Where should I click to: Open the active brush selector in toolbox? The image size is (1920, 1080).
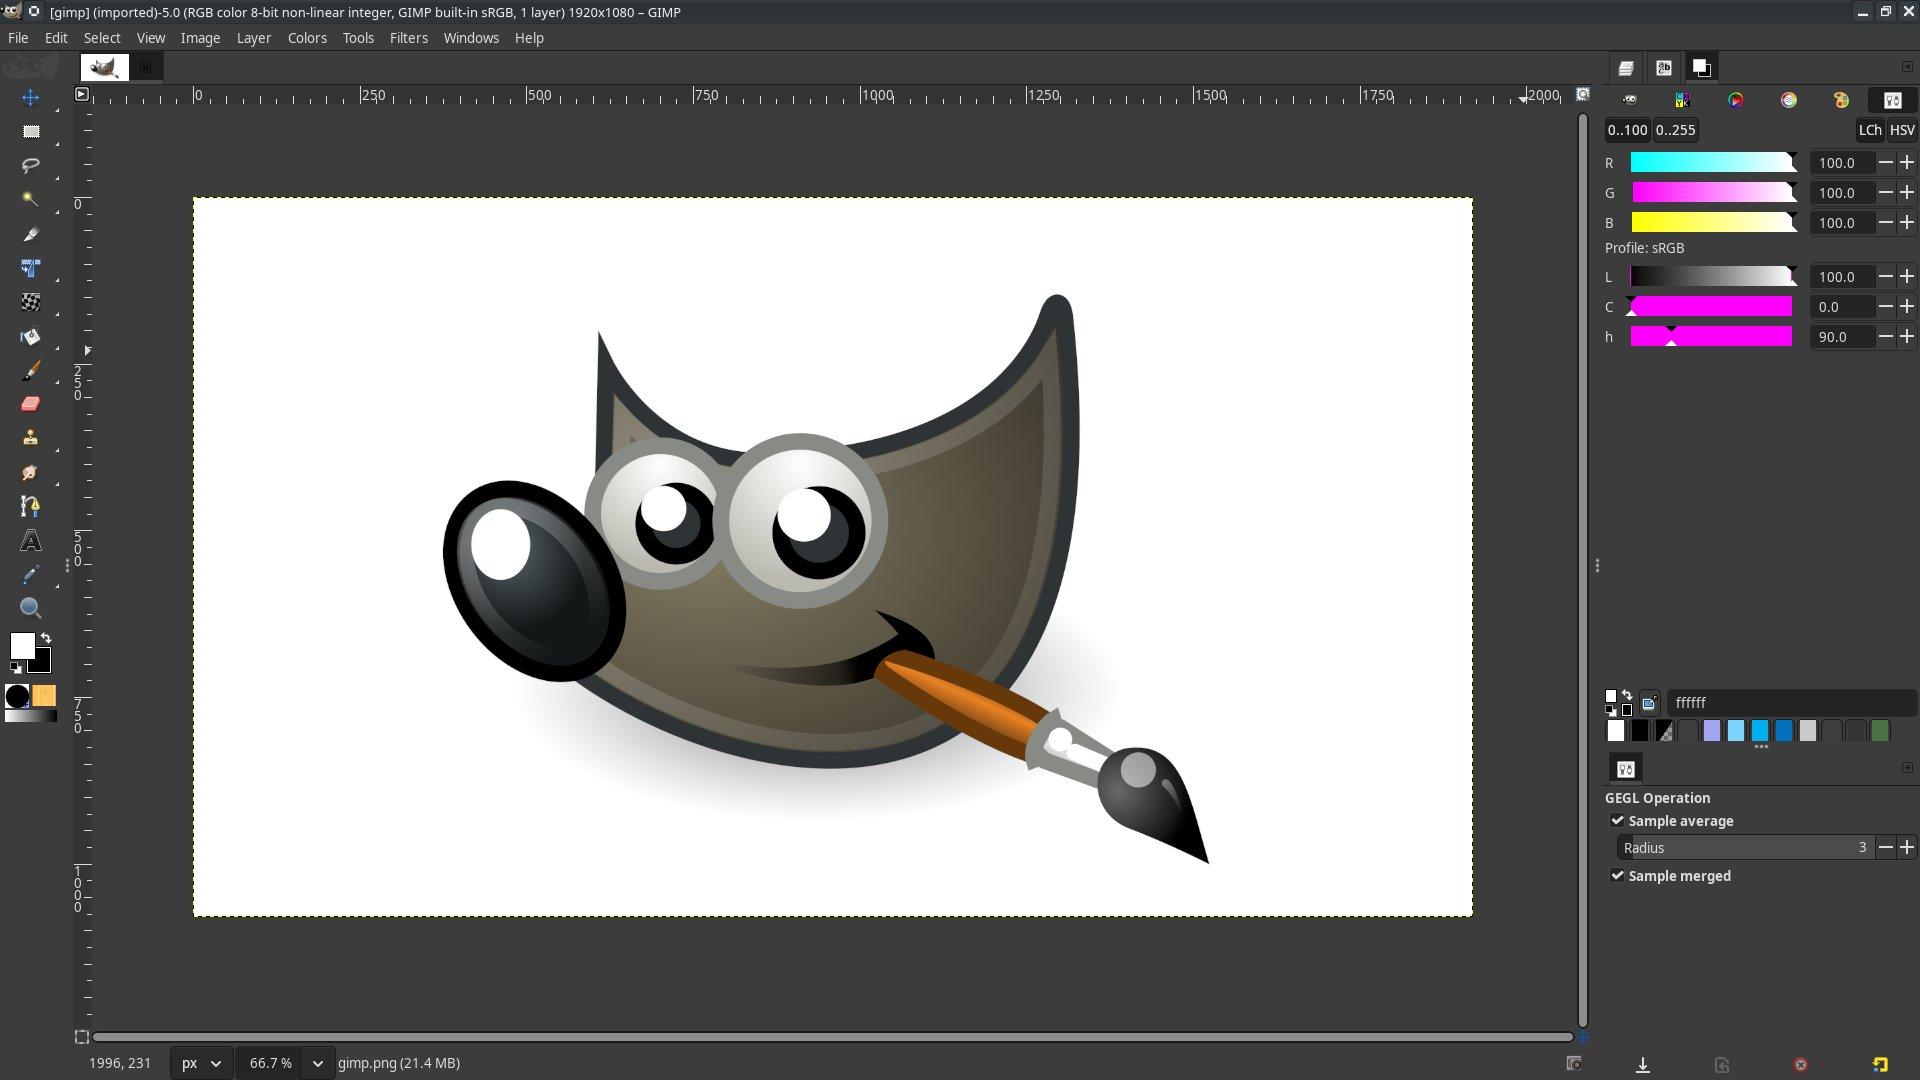tap(17, 696)
